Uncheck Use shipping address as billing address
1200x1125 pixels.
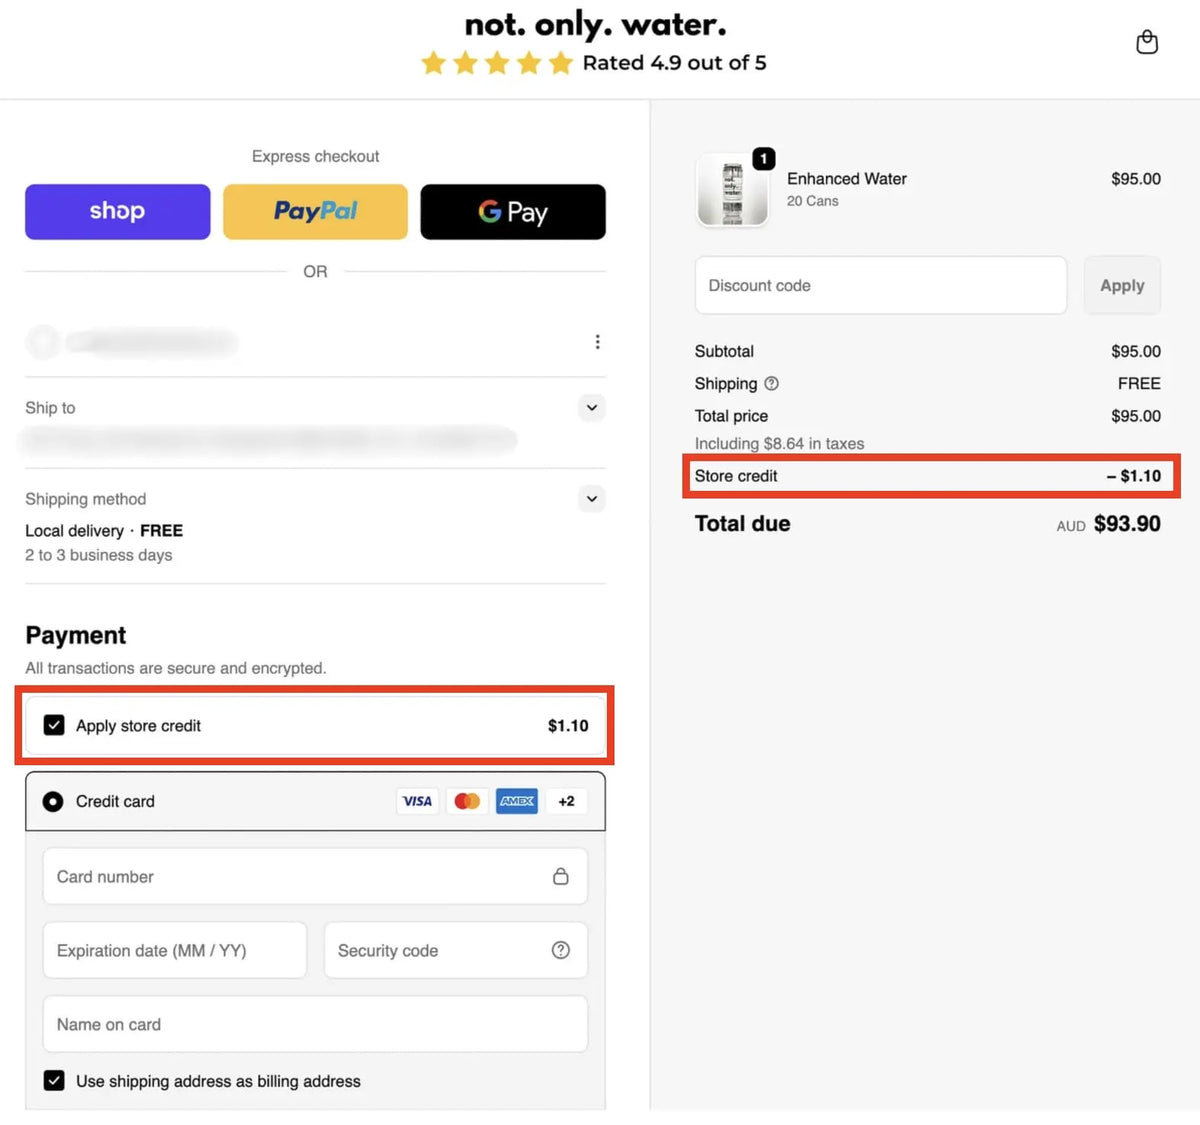tap(54, 1081)
